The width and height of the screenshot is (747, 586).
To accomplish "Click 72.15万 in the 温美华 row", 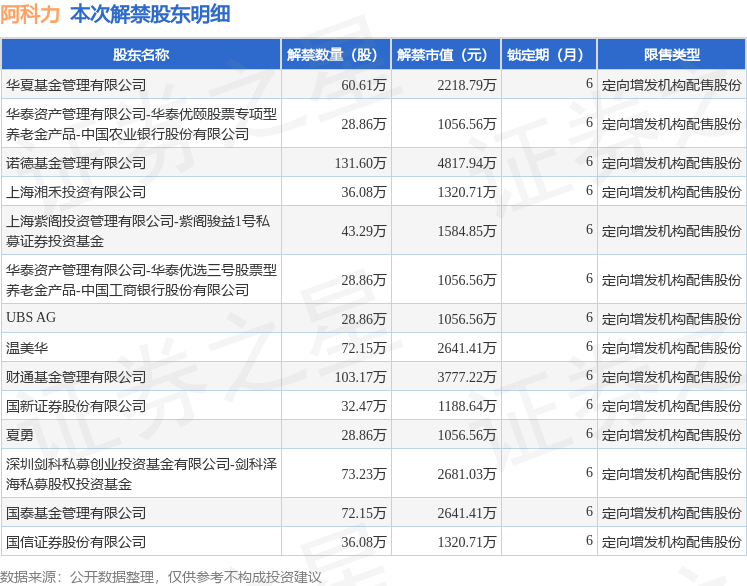I will tap(363, 348).
